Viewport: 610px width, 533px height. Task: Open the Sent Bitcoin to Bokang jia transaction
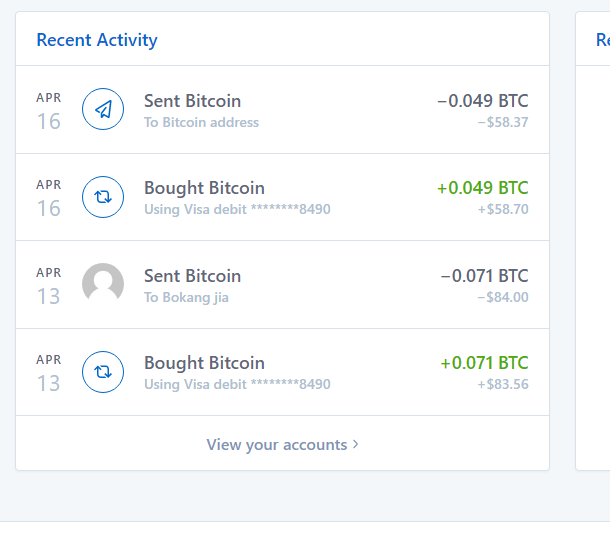192,276
